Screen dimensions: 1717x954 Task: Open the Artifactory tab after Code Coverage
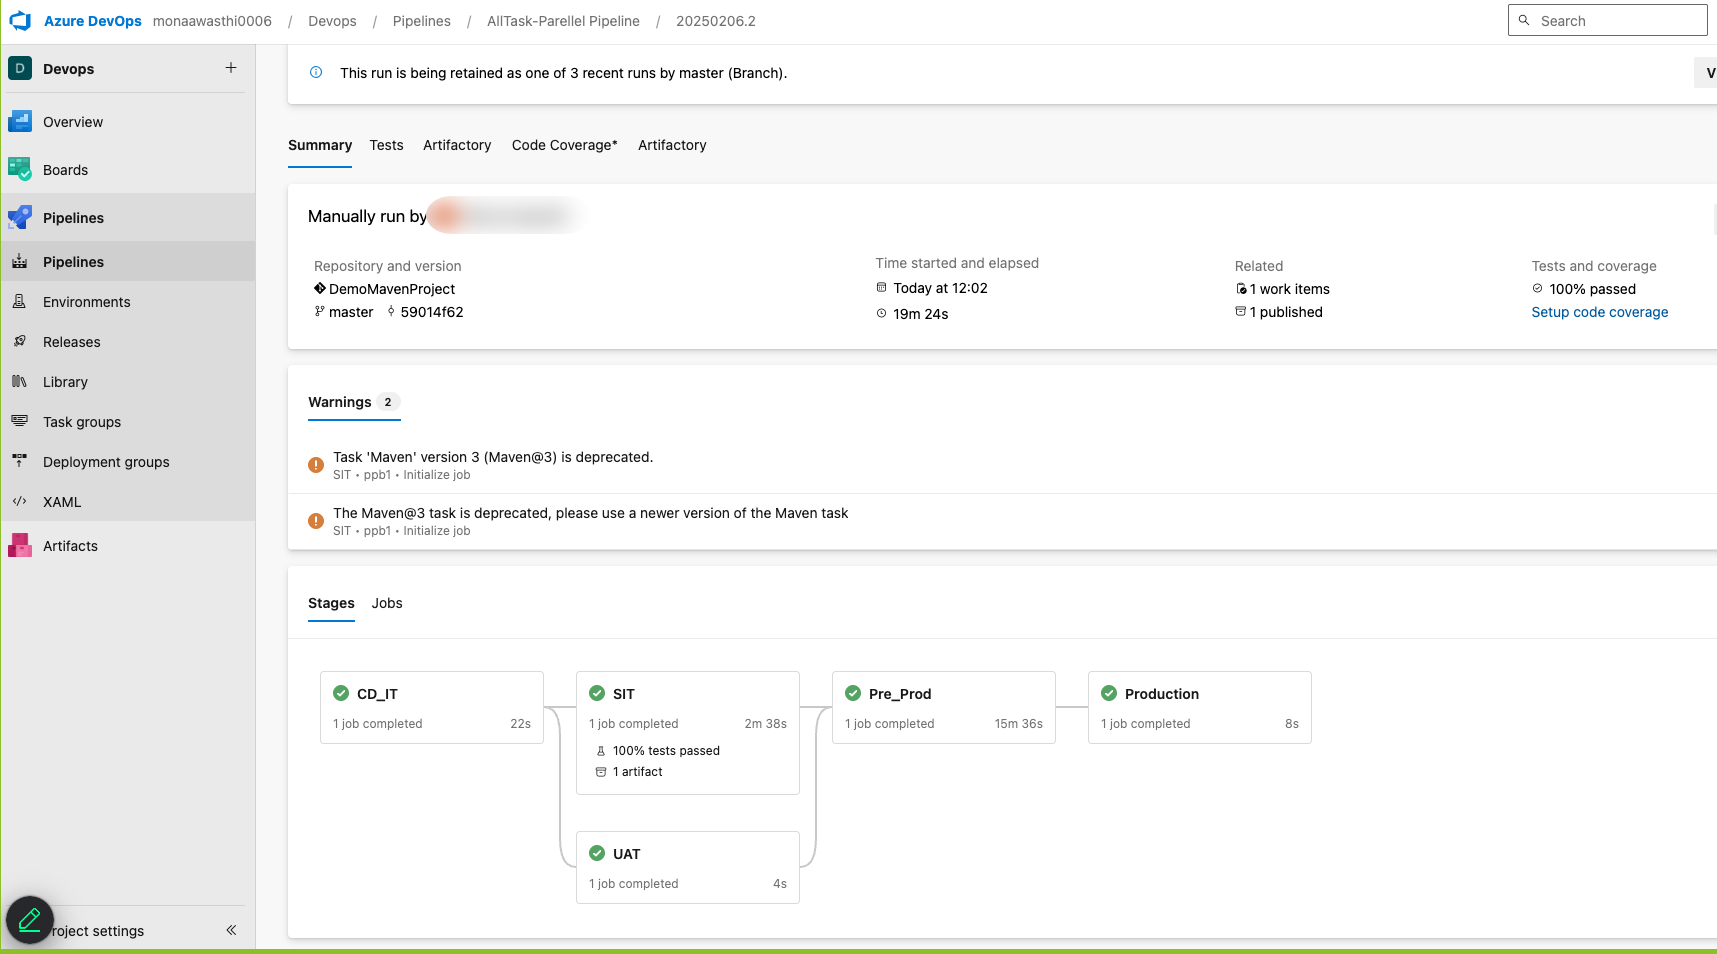click(x=672, y=145)
